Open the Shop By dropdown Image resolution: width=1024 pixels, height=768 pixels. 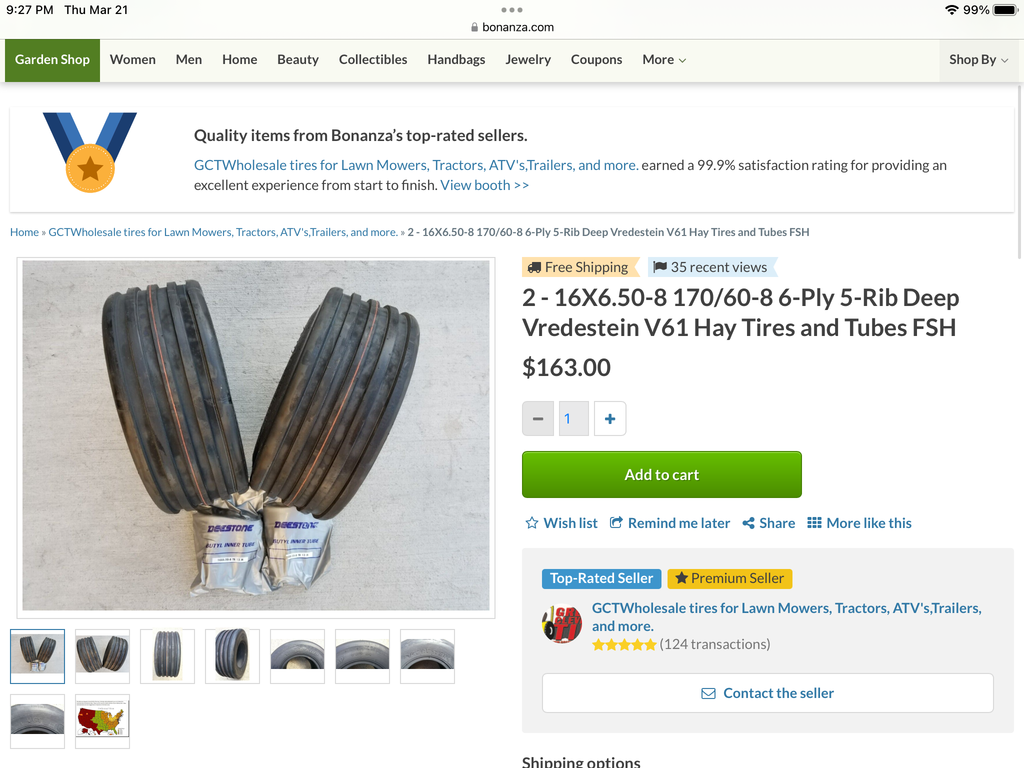point(978,60)
